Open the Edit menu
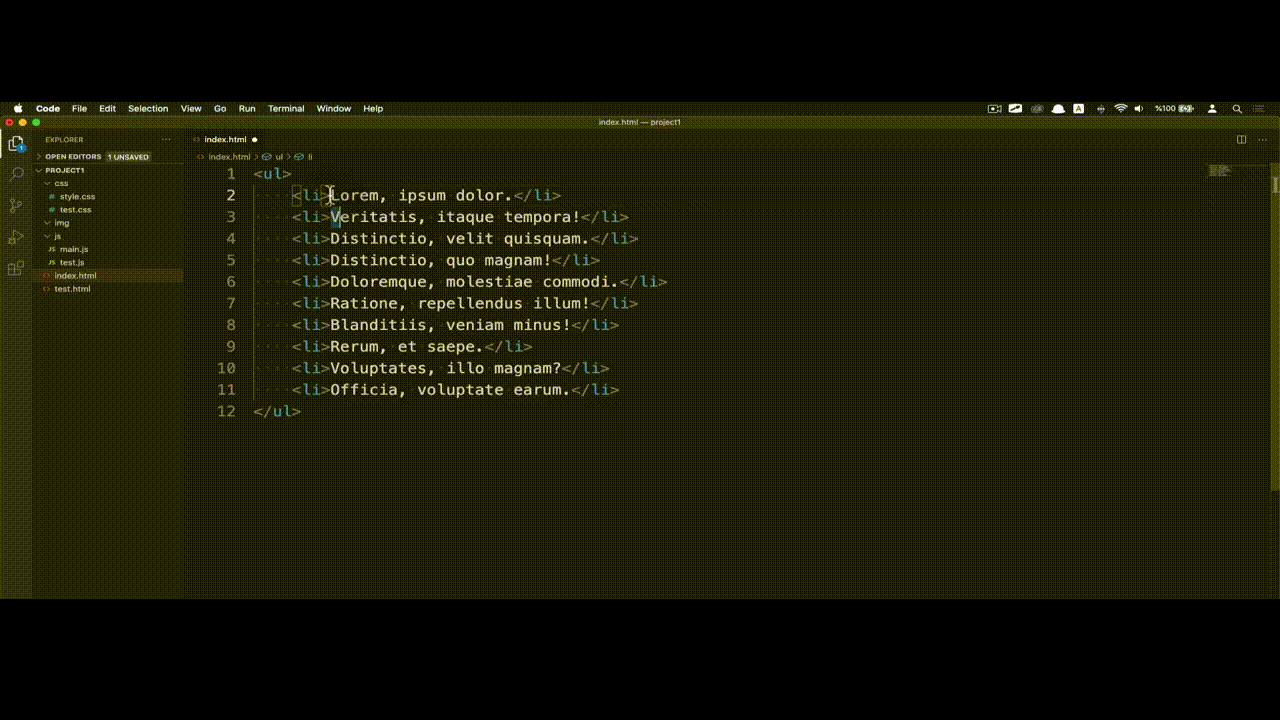The height and width of the screenshot is (720, 1280). coord(107,108)
